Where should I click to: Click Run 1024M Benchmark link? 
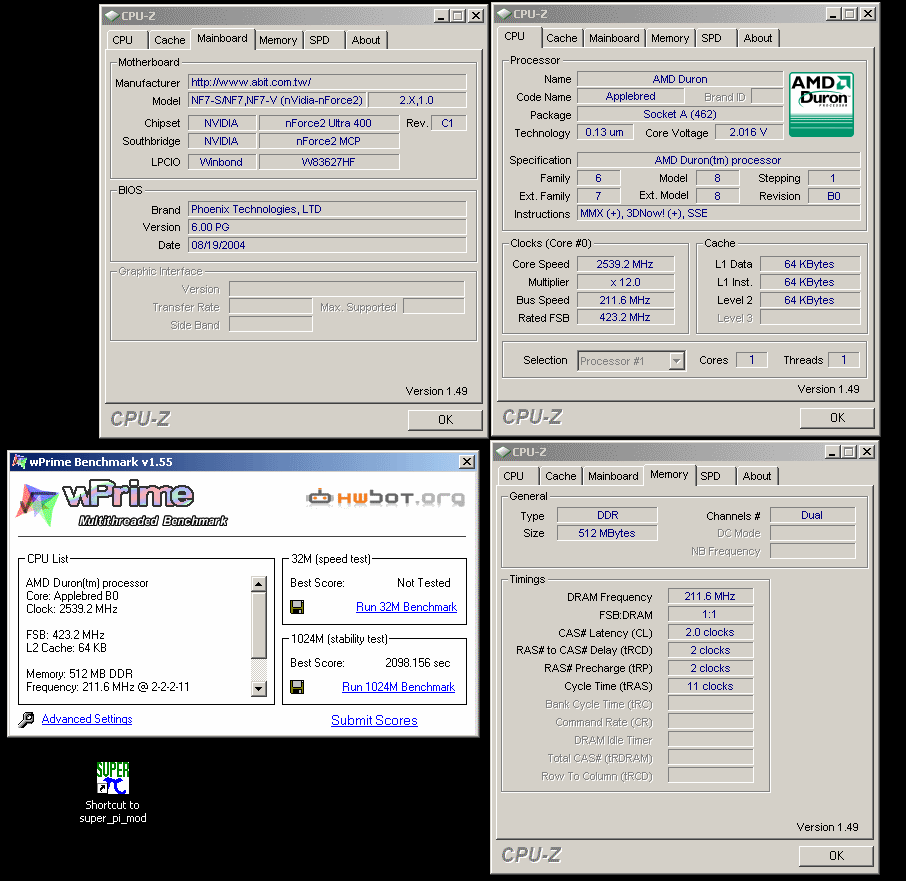click(x=398, y=687)
